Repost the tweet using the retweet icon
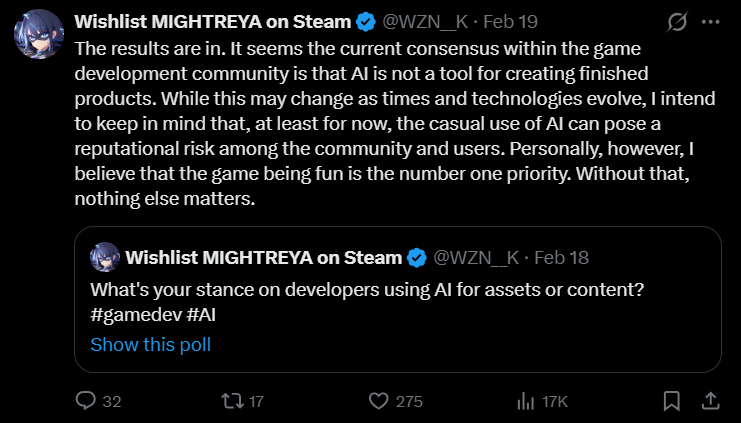Screen dimensions: 741x423 pyautogui.click(x=231, y=401)
